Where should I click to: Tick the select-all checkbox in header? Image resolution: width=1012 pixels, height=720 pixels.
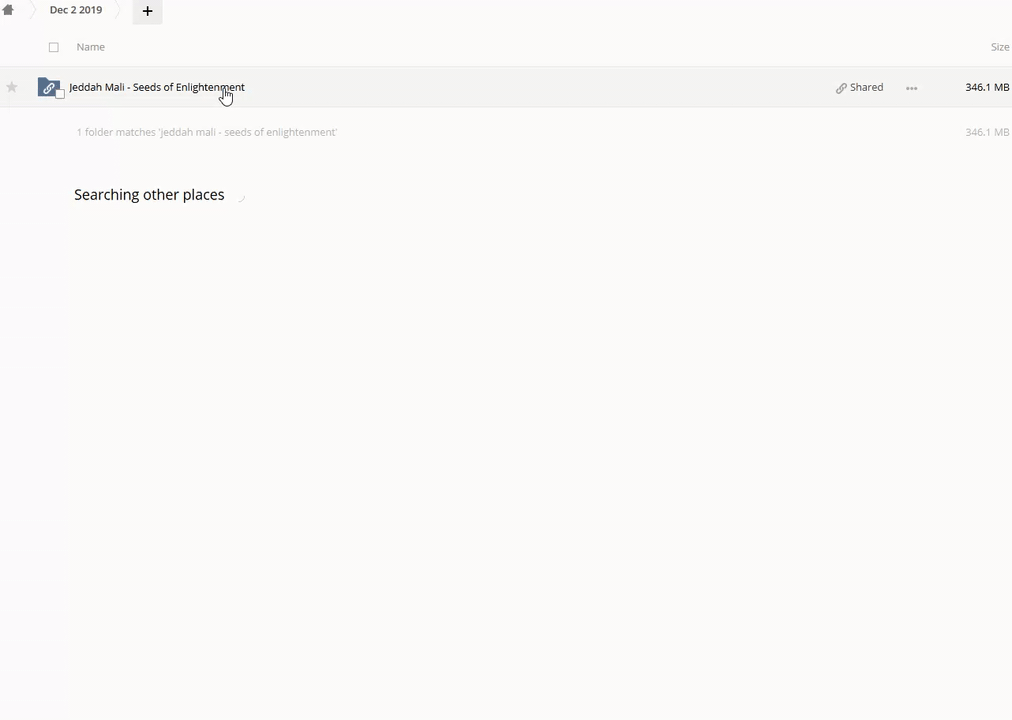tap(54, 47)
